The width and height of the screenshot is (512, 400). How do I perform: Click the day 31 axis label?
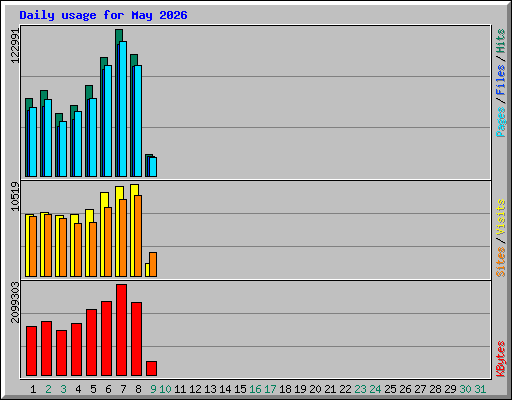click(x=480, y=389)
